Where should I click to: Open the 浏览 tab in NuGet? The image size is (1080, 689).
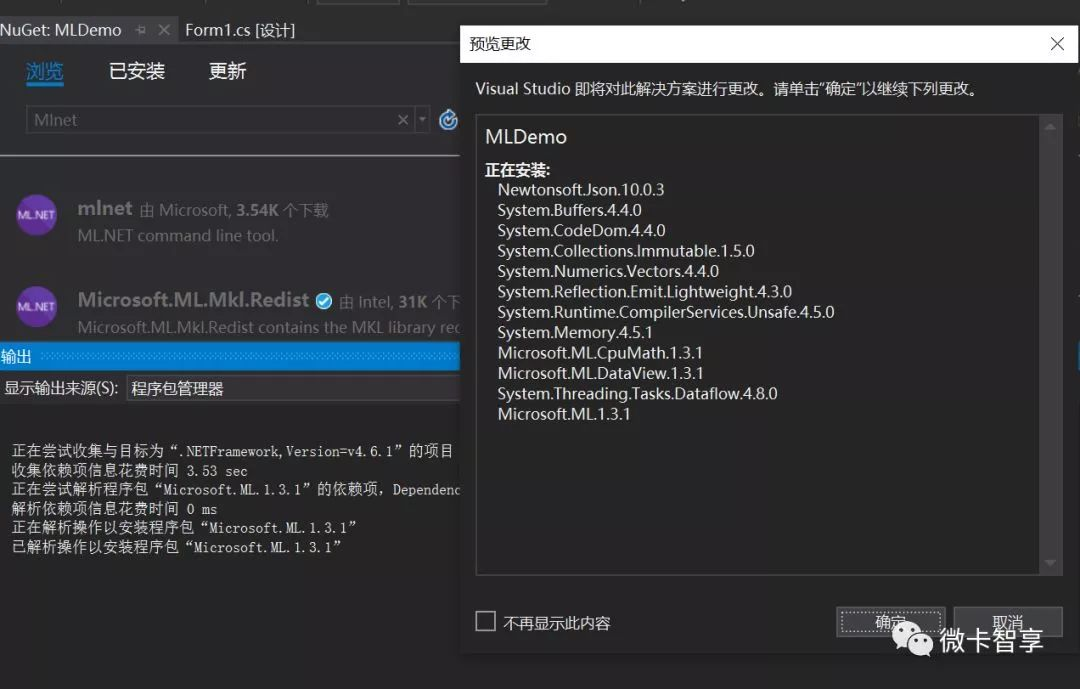pos(45,71)
